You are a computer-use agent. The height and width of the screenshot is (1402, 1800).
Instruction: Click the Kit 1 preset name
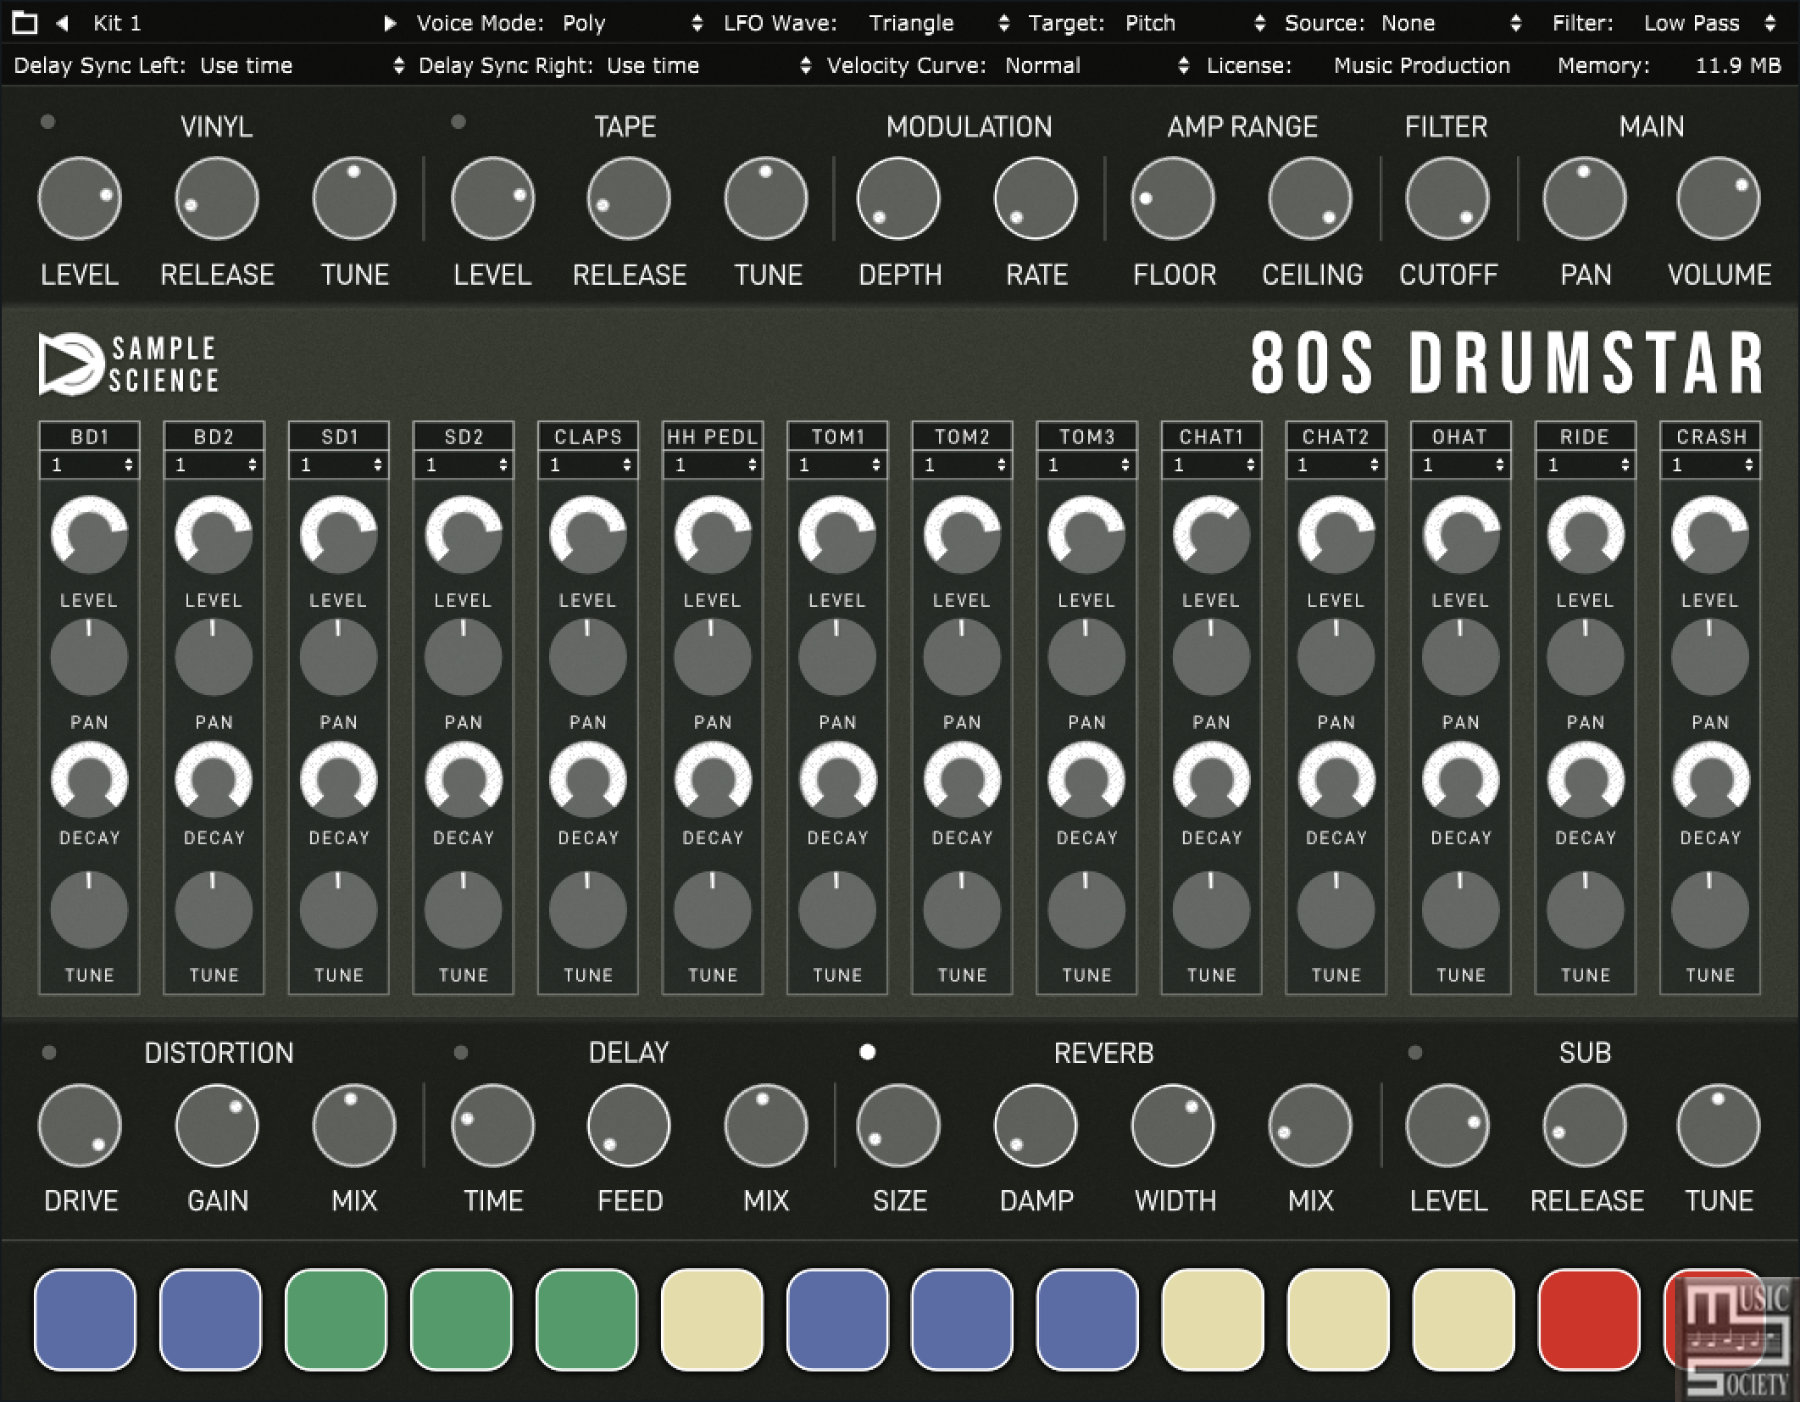click(x=117, y=23)
